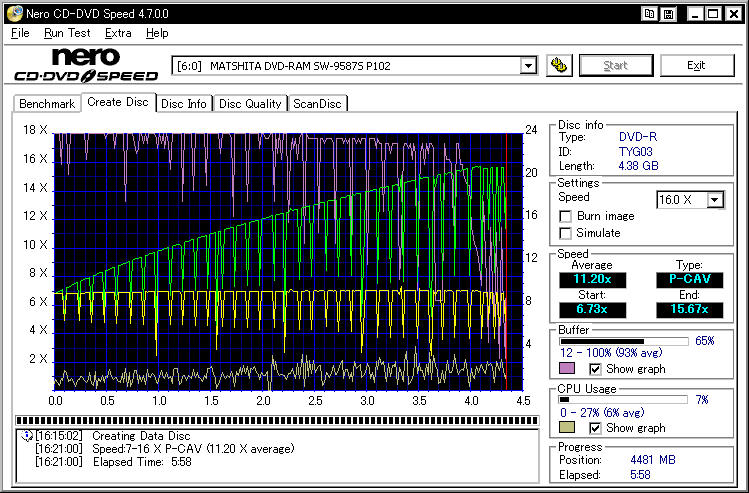Open the MATSHITA DVD-RAM drive dropdown
749x493 pixels.
click(x=528, y=66)
